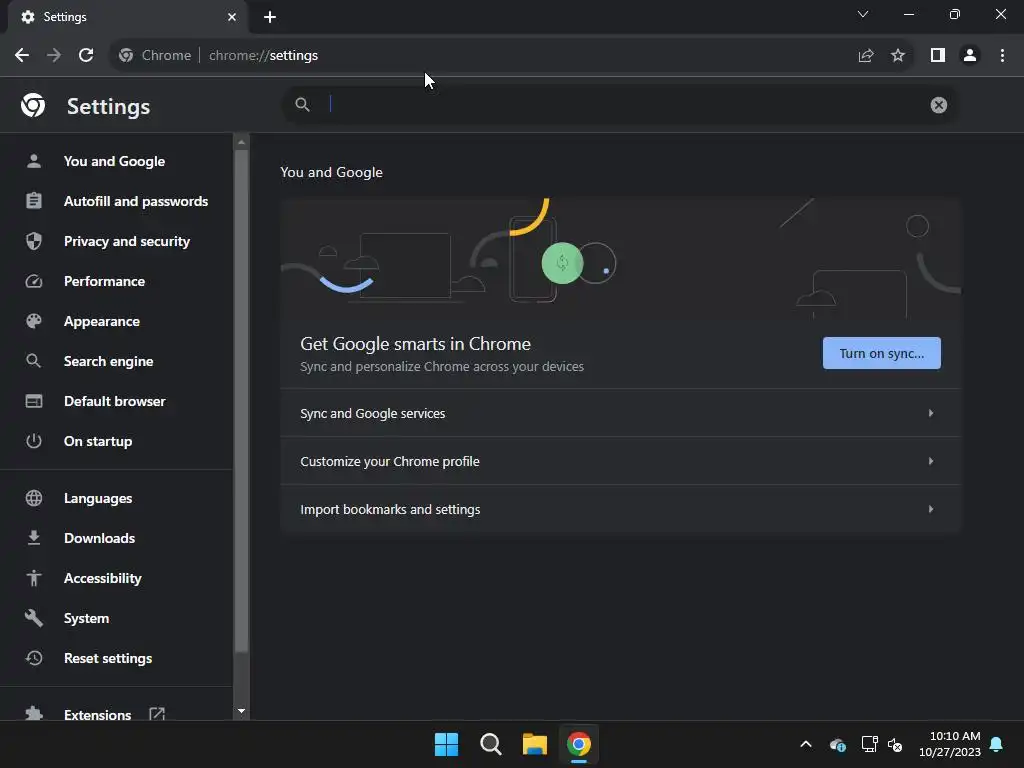The width and height of the screenshot is (1024, 768).
Task: Click the magnifier icon in settings search
Action: (302, 104)
